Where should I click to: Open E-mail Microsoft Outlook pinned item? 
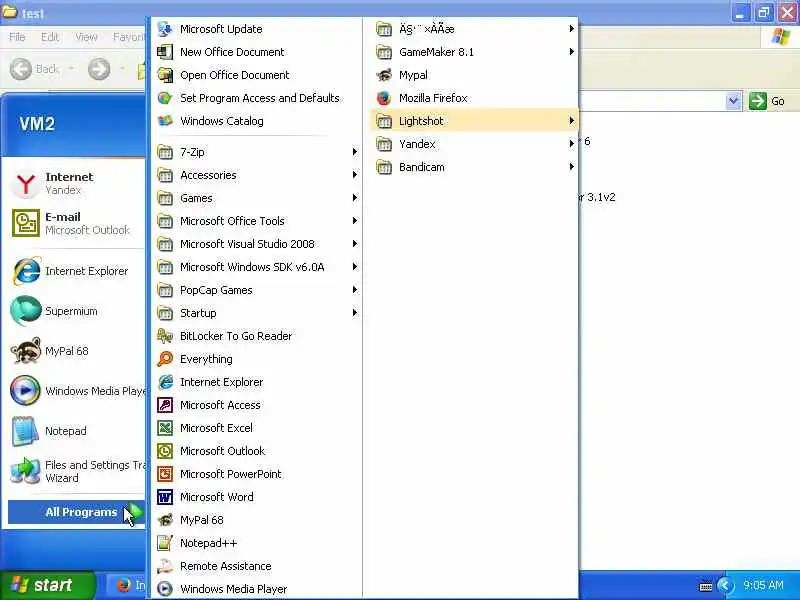coord(76,223)
